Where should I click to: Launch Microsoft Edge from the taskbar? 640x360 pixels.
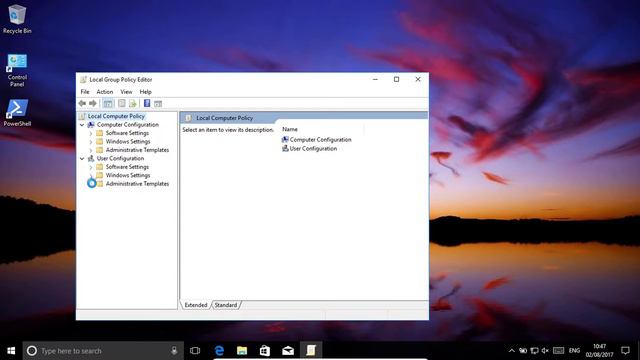click(x=219, y=351)
